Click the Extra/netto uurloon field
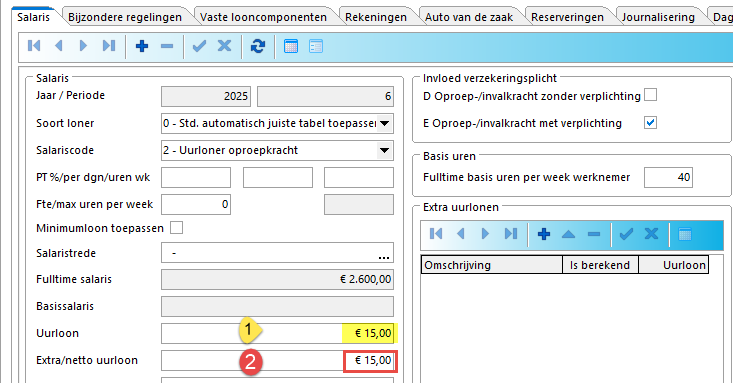This screenshot has height=383, width=733. point(278,361)
